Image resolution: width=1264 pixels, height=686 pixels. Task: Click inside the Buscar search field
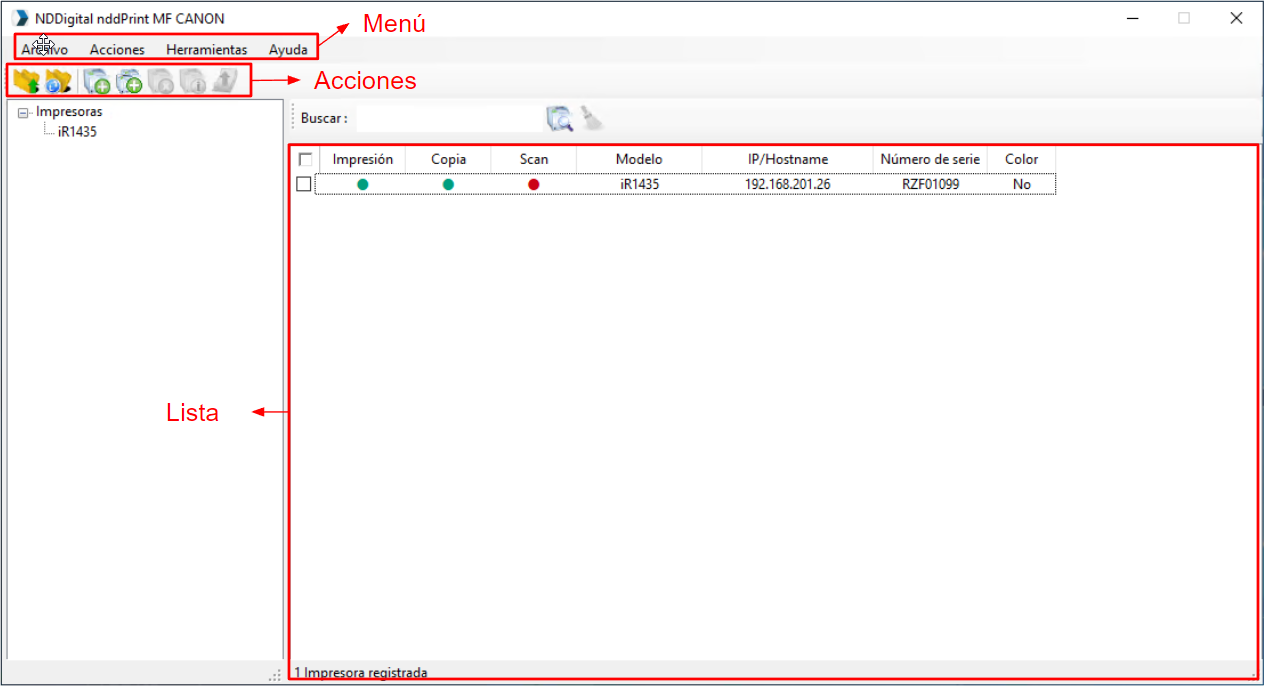coord(448,119)
